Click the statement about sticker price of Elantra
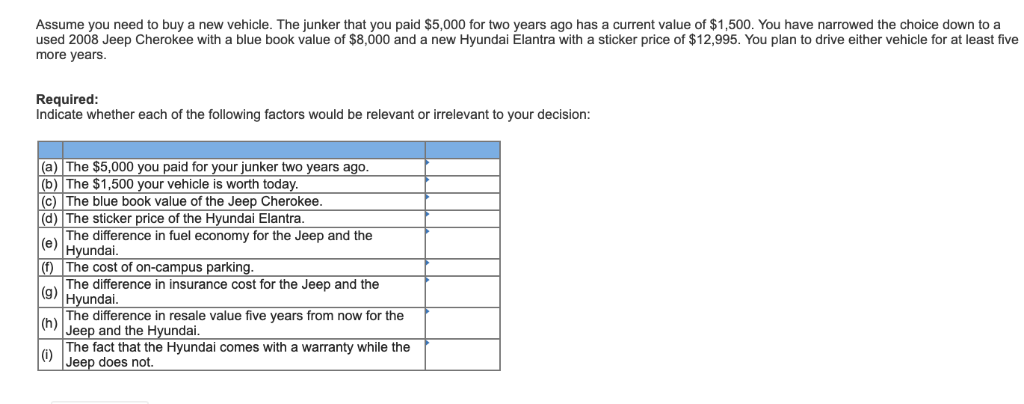Image resolution: width=1024 pixels, height=404 pixels. pyautogui.click(x=185, y=218)
